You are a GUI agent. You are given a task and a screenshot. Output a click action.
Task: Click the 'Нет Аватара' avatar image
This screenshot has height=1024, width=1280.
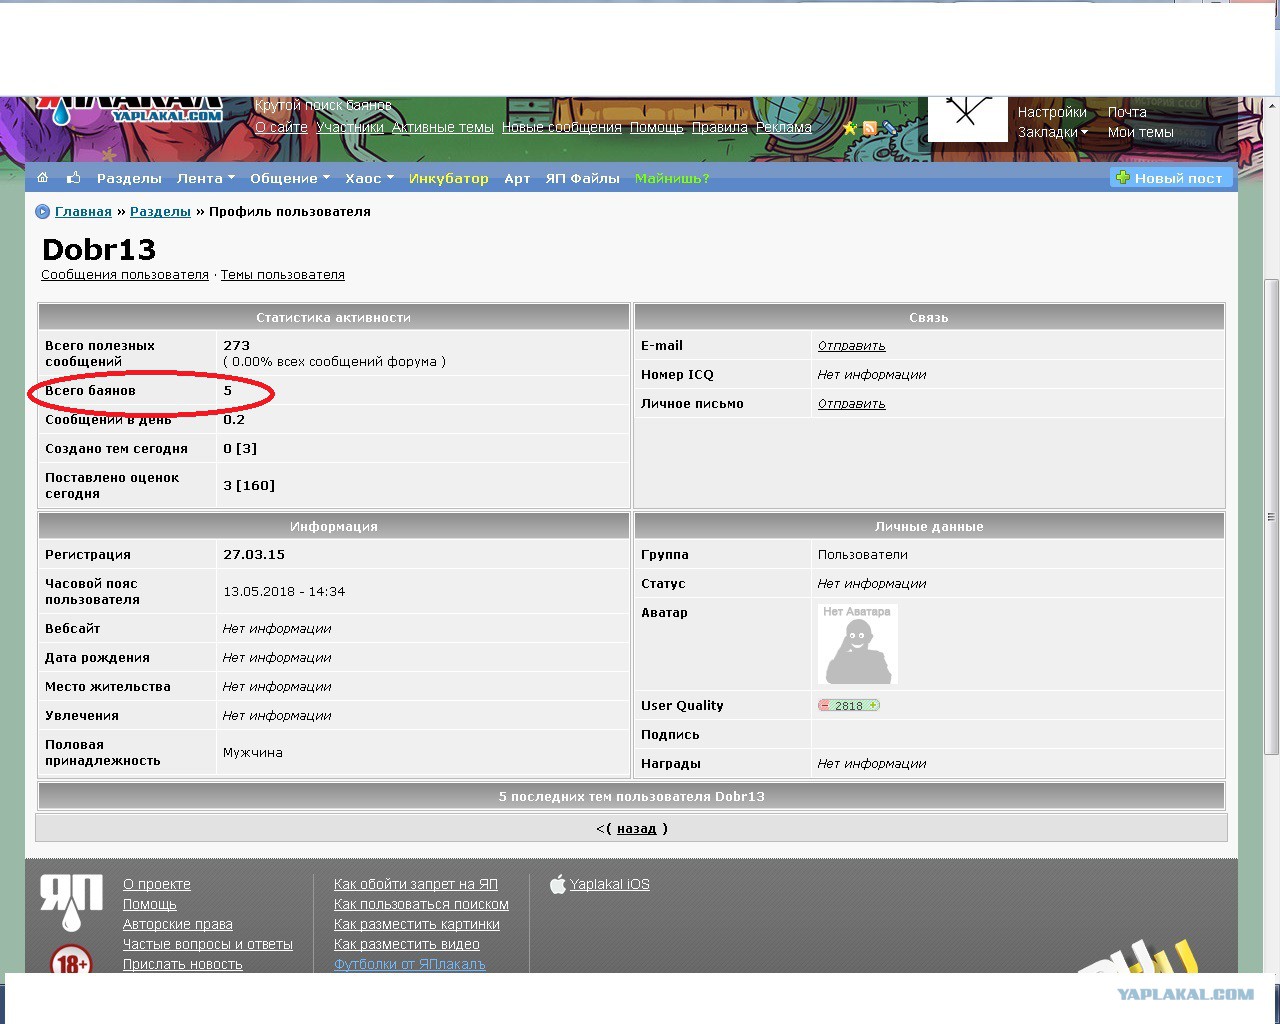coord(858,644)
